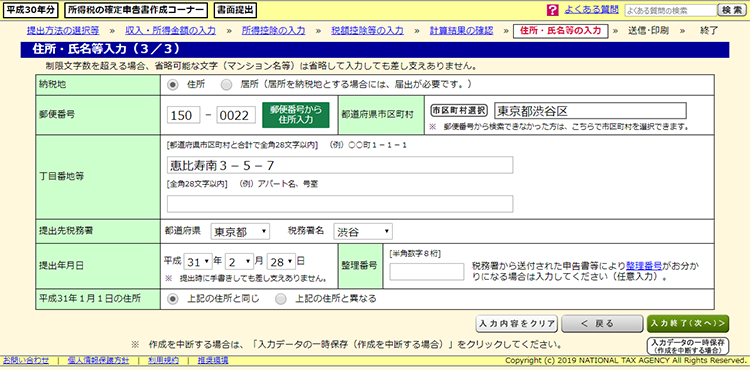
Task: Click 終了 step text
Action: click(x=709, y=31)
